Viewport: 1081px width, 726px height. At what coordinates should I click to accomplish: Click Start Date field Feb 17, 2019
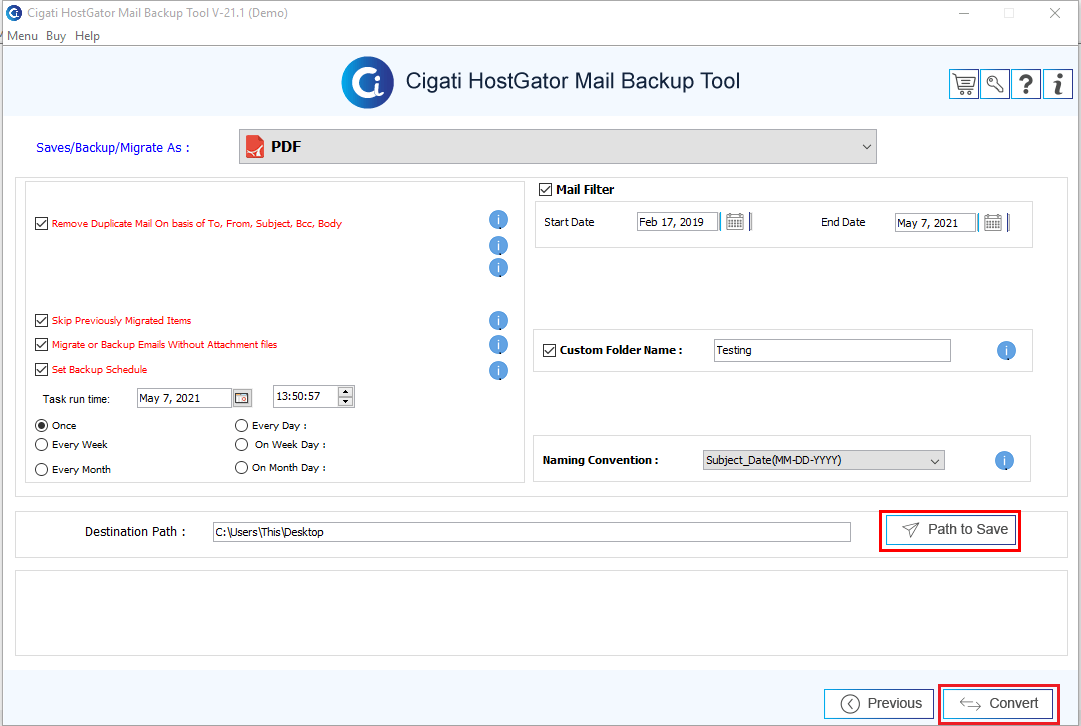[677, 222]
